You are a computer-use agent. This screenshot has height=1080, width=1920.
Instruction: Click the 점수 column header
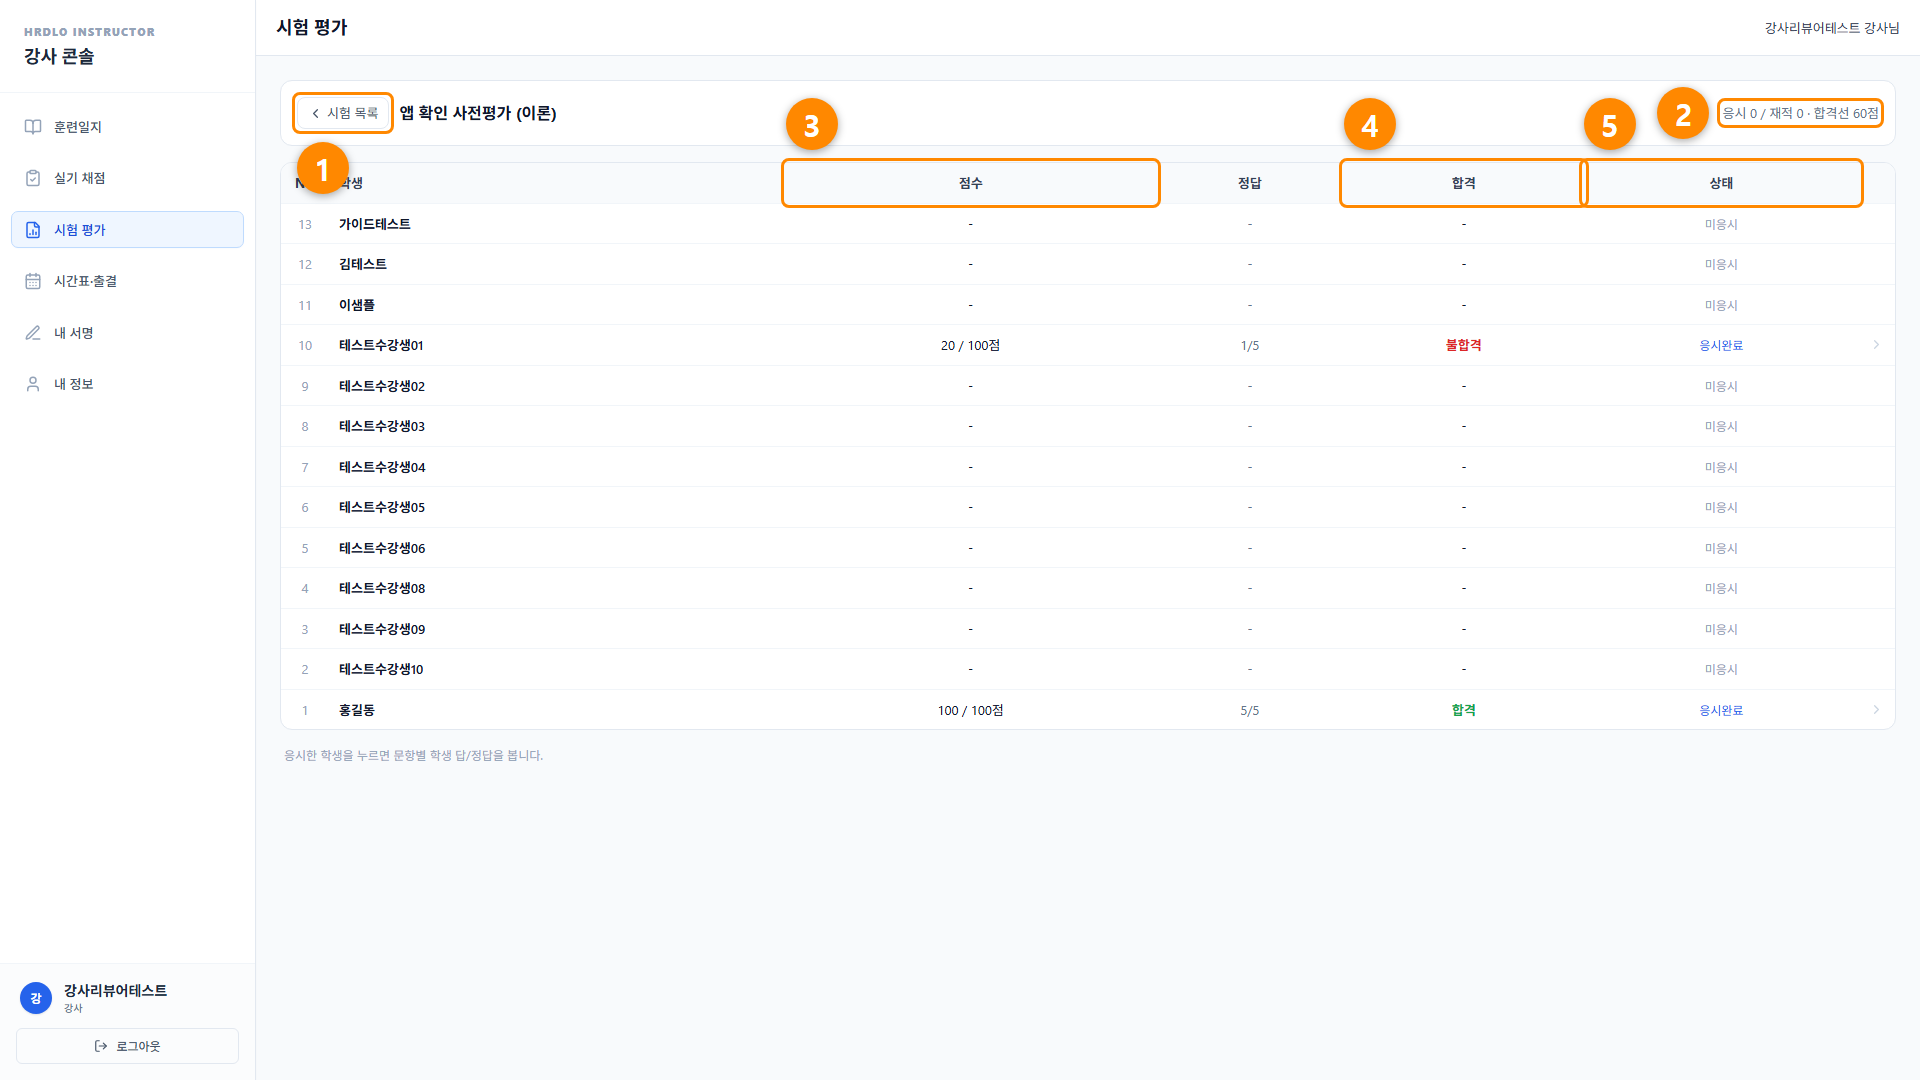point(970,183)
